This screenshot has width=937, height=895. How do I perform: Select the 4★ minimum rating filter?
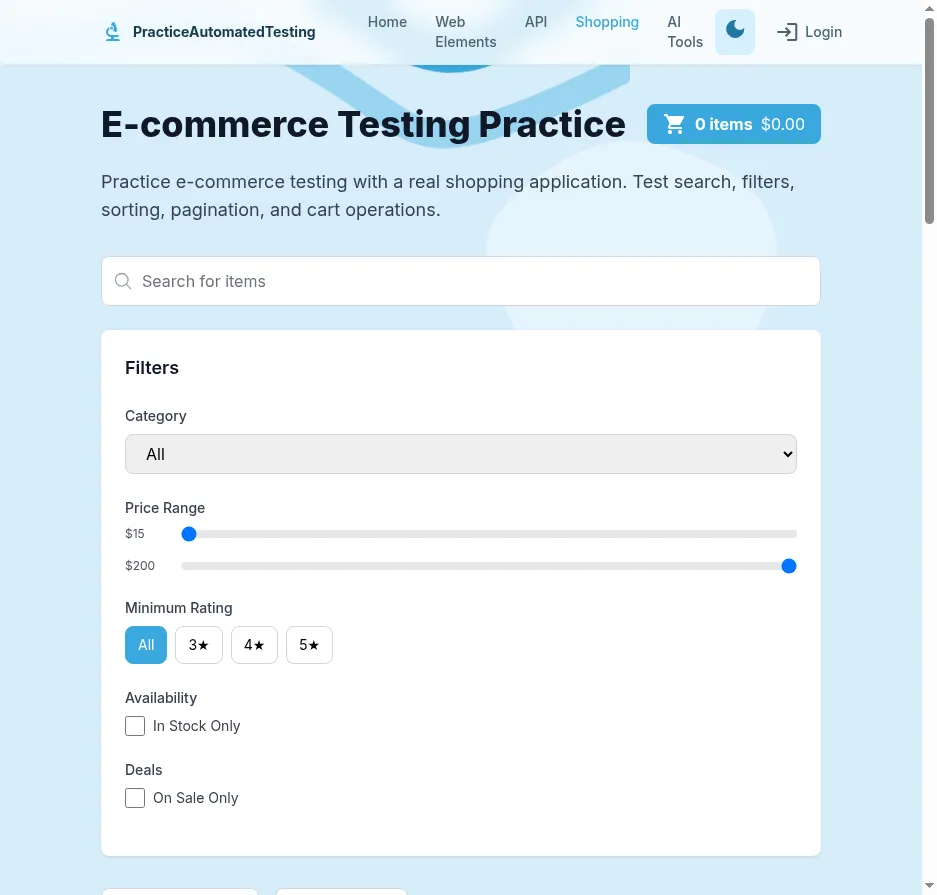[254, 645]
